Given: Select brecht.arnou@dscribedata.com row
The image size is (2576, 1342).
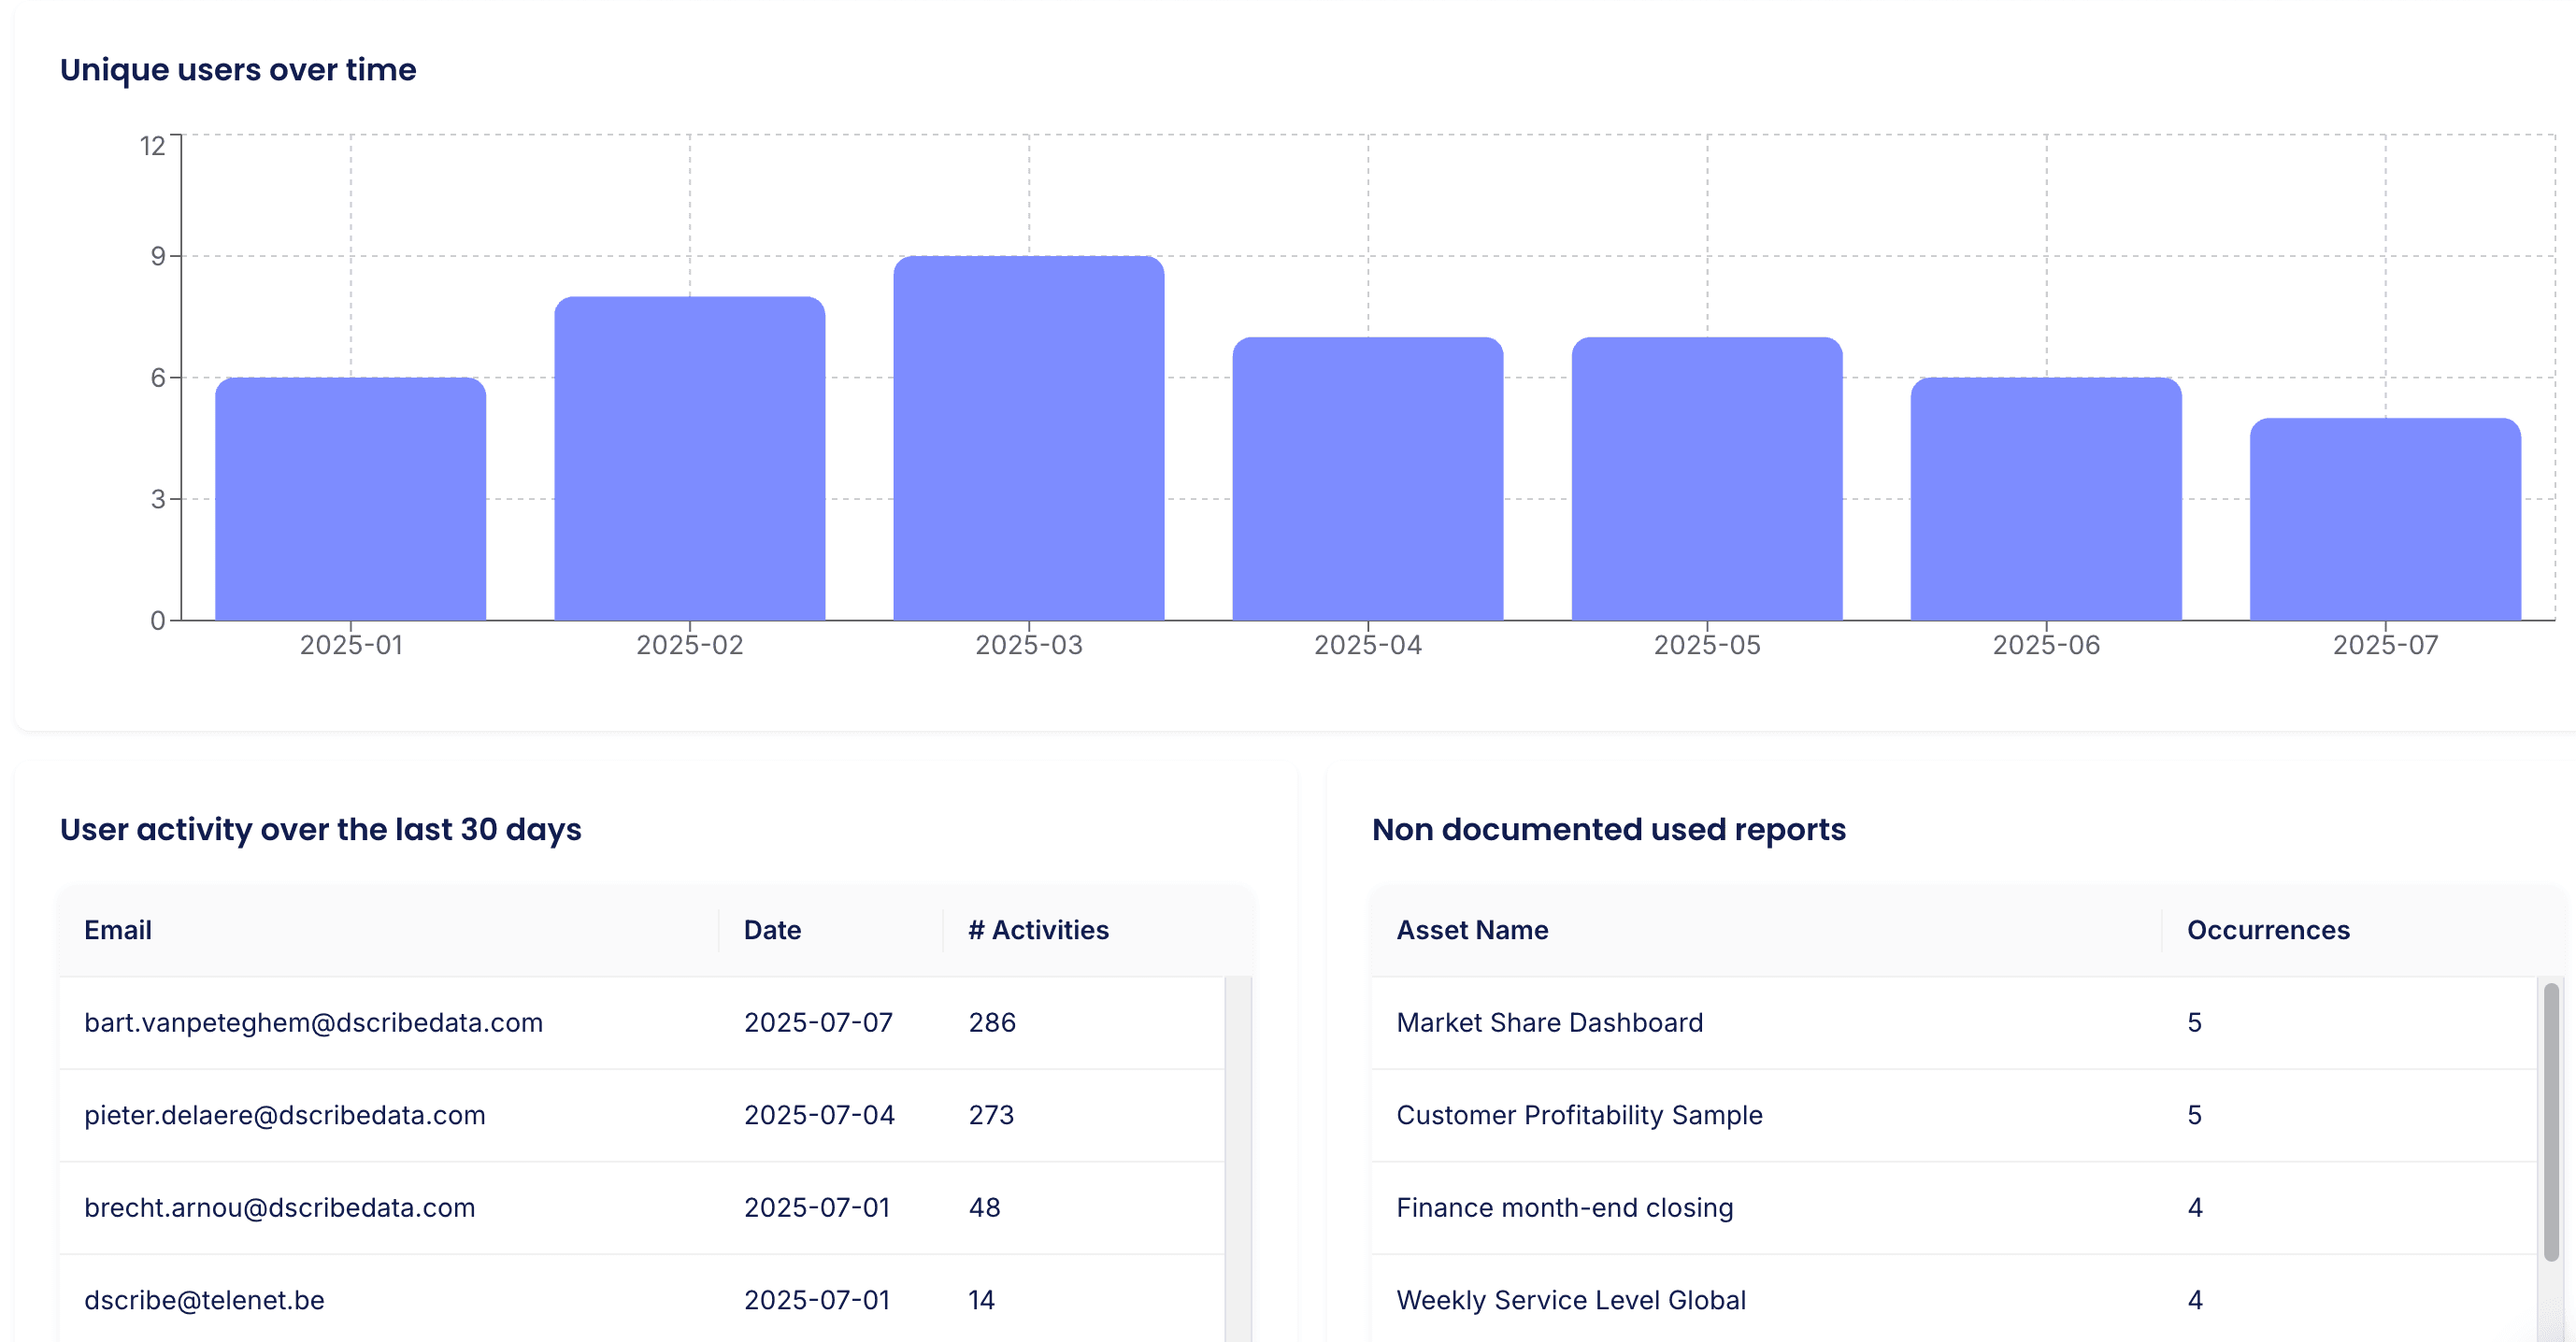Looking at the screenshot, I should 279,1207.
